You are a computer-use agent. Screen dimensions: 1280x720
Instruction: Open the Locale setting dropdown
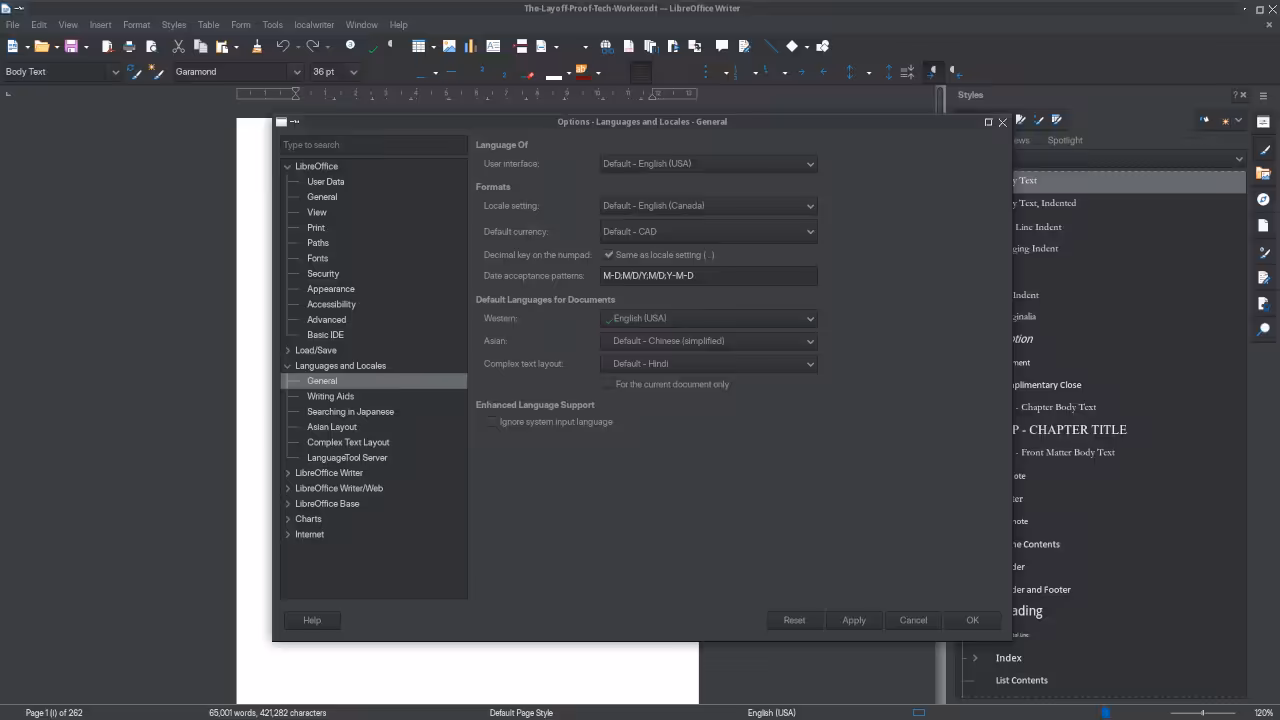pos(708,206)
